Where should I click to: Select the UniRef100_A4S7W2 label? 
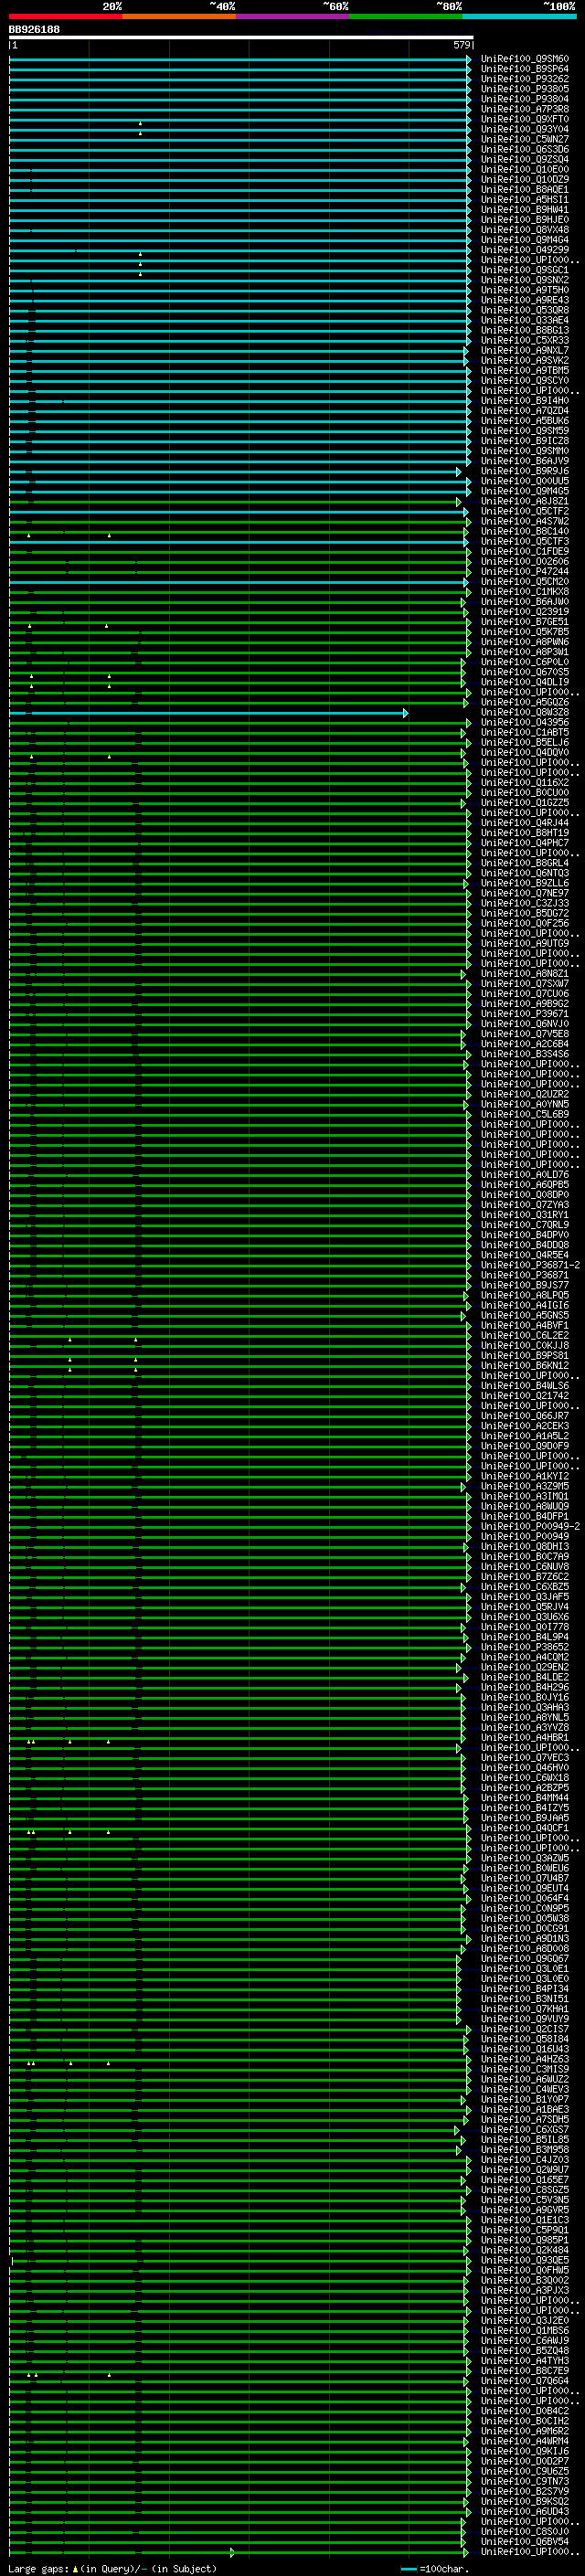pos(524,521)
